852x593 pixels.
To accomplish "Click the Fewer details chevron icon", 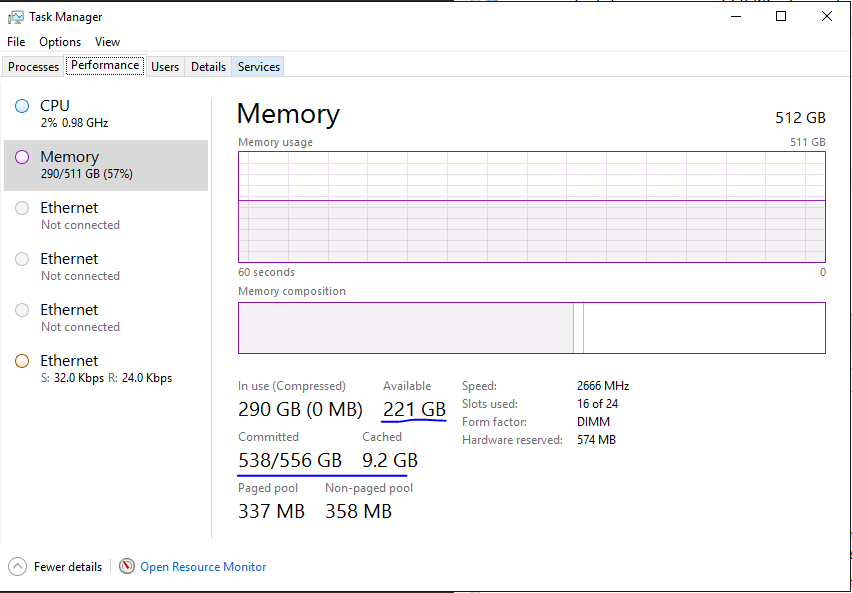I will click(x=17, y=566).
